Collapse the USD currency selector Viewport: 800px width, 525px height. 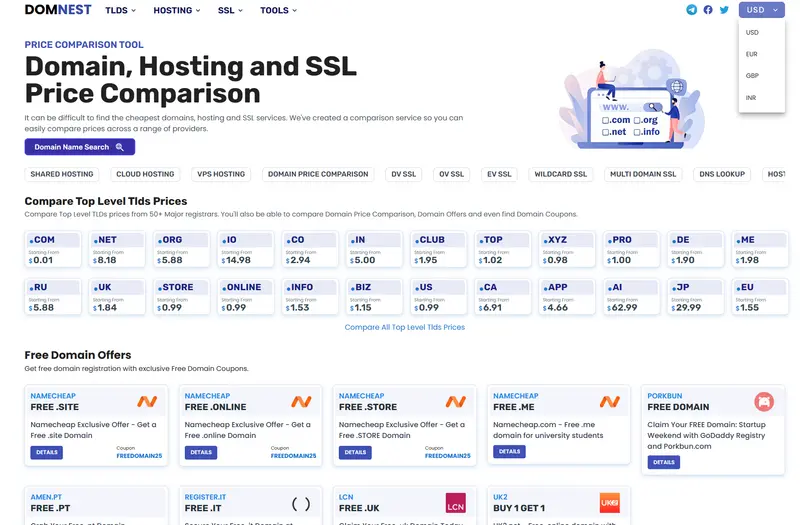[x=762, y=10]
